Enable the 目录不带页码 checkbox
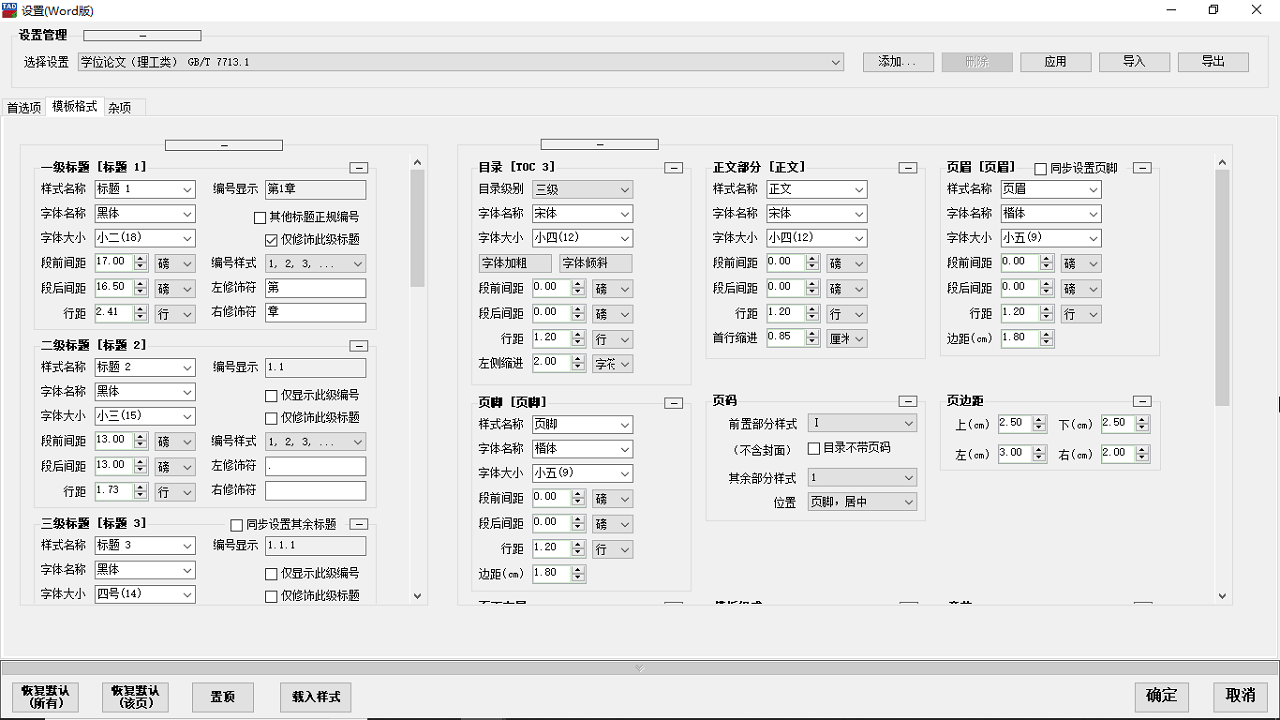 pos(815,448)
